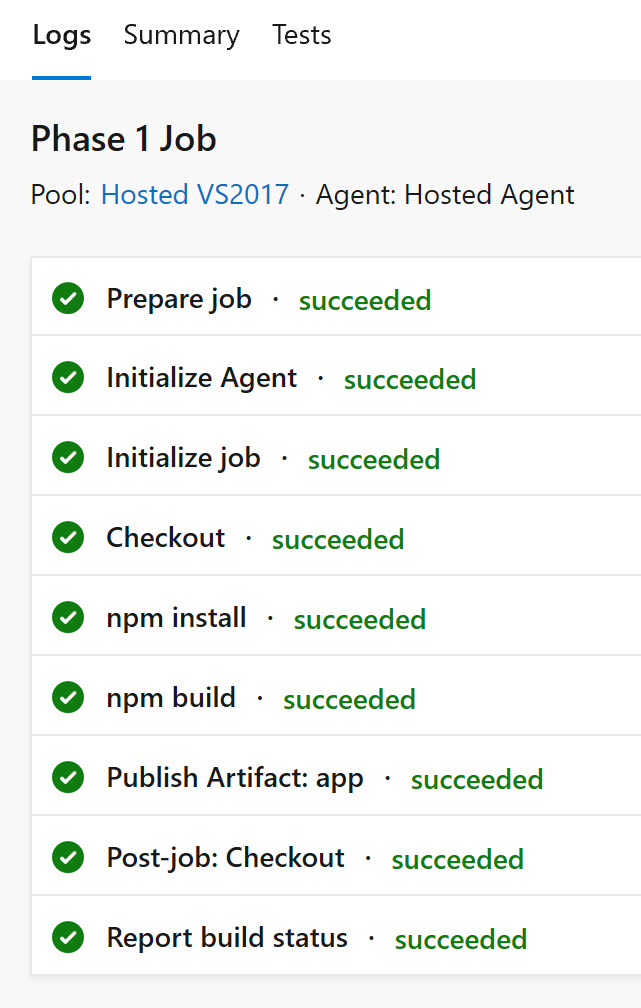Click the green status icon for Checkout
This screenshot has height=1008, width=641.
68,537
